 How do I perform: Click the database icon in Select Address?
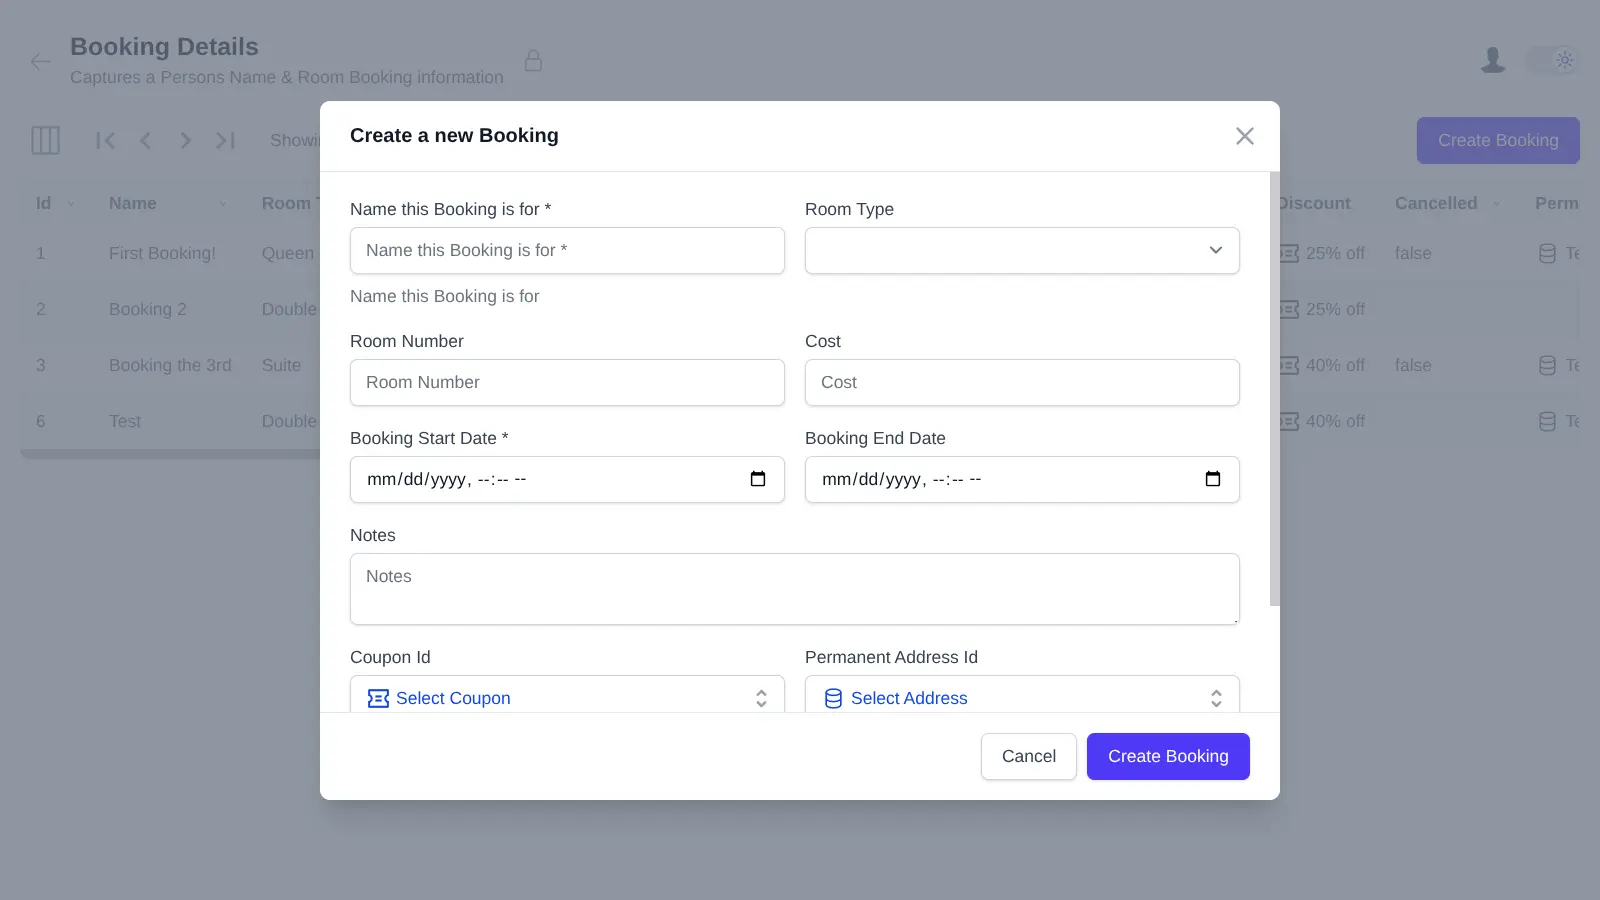coord(833,698)
